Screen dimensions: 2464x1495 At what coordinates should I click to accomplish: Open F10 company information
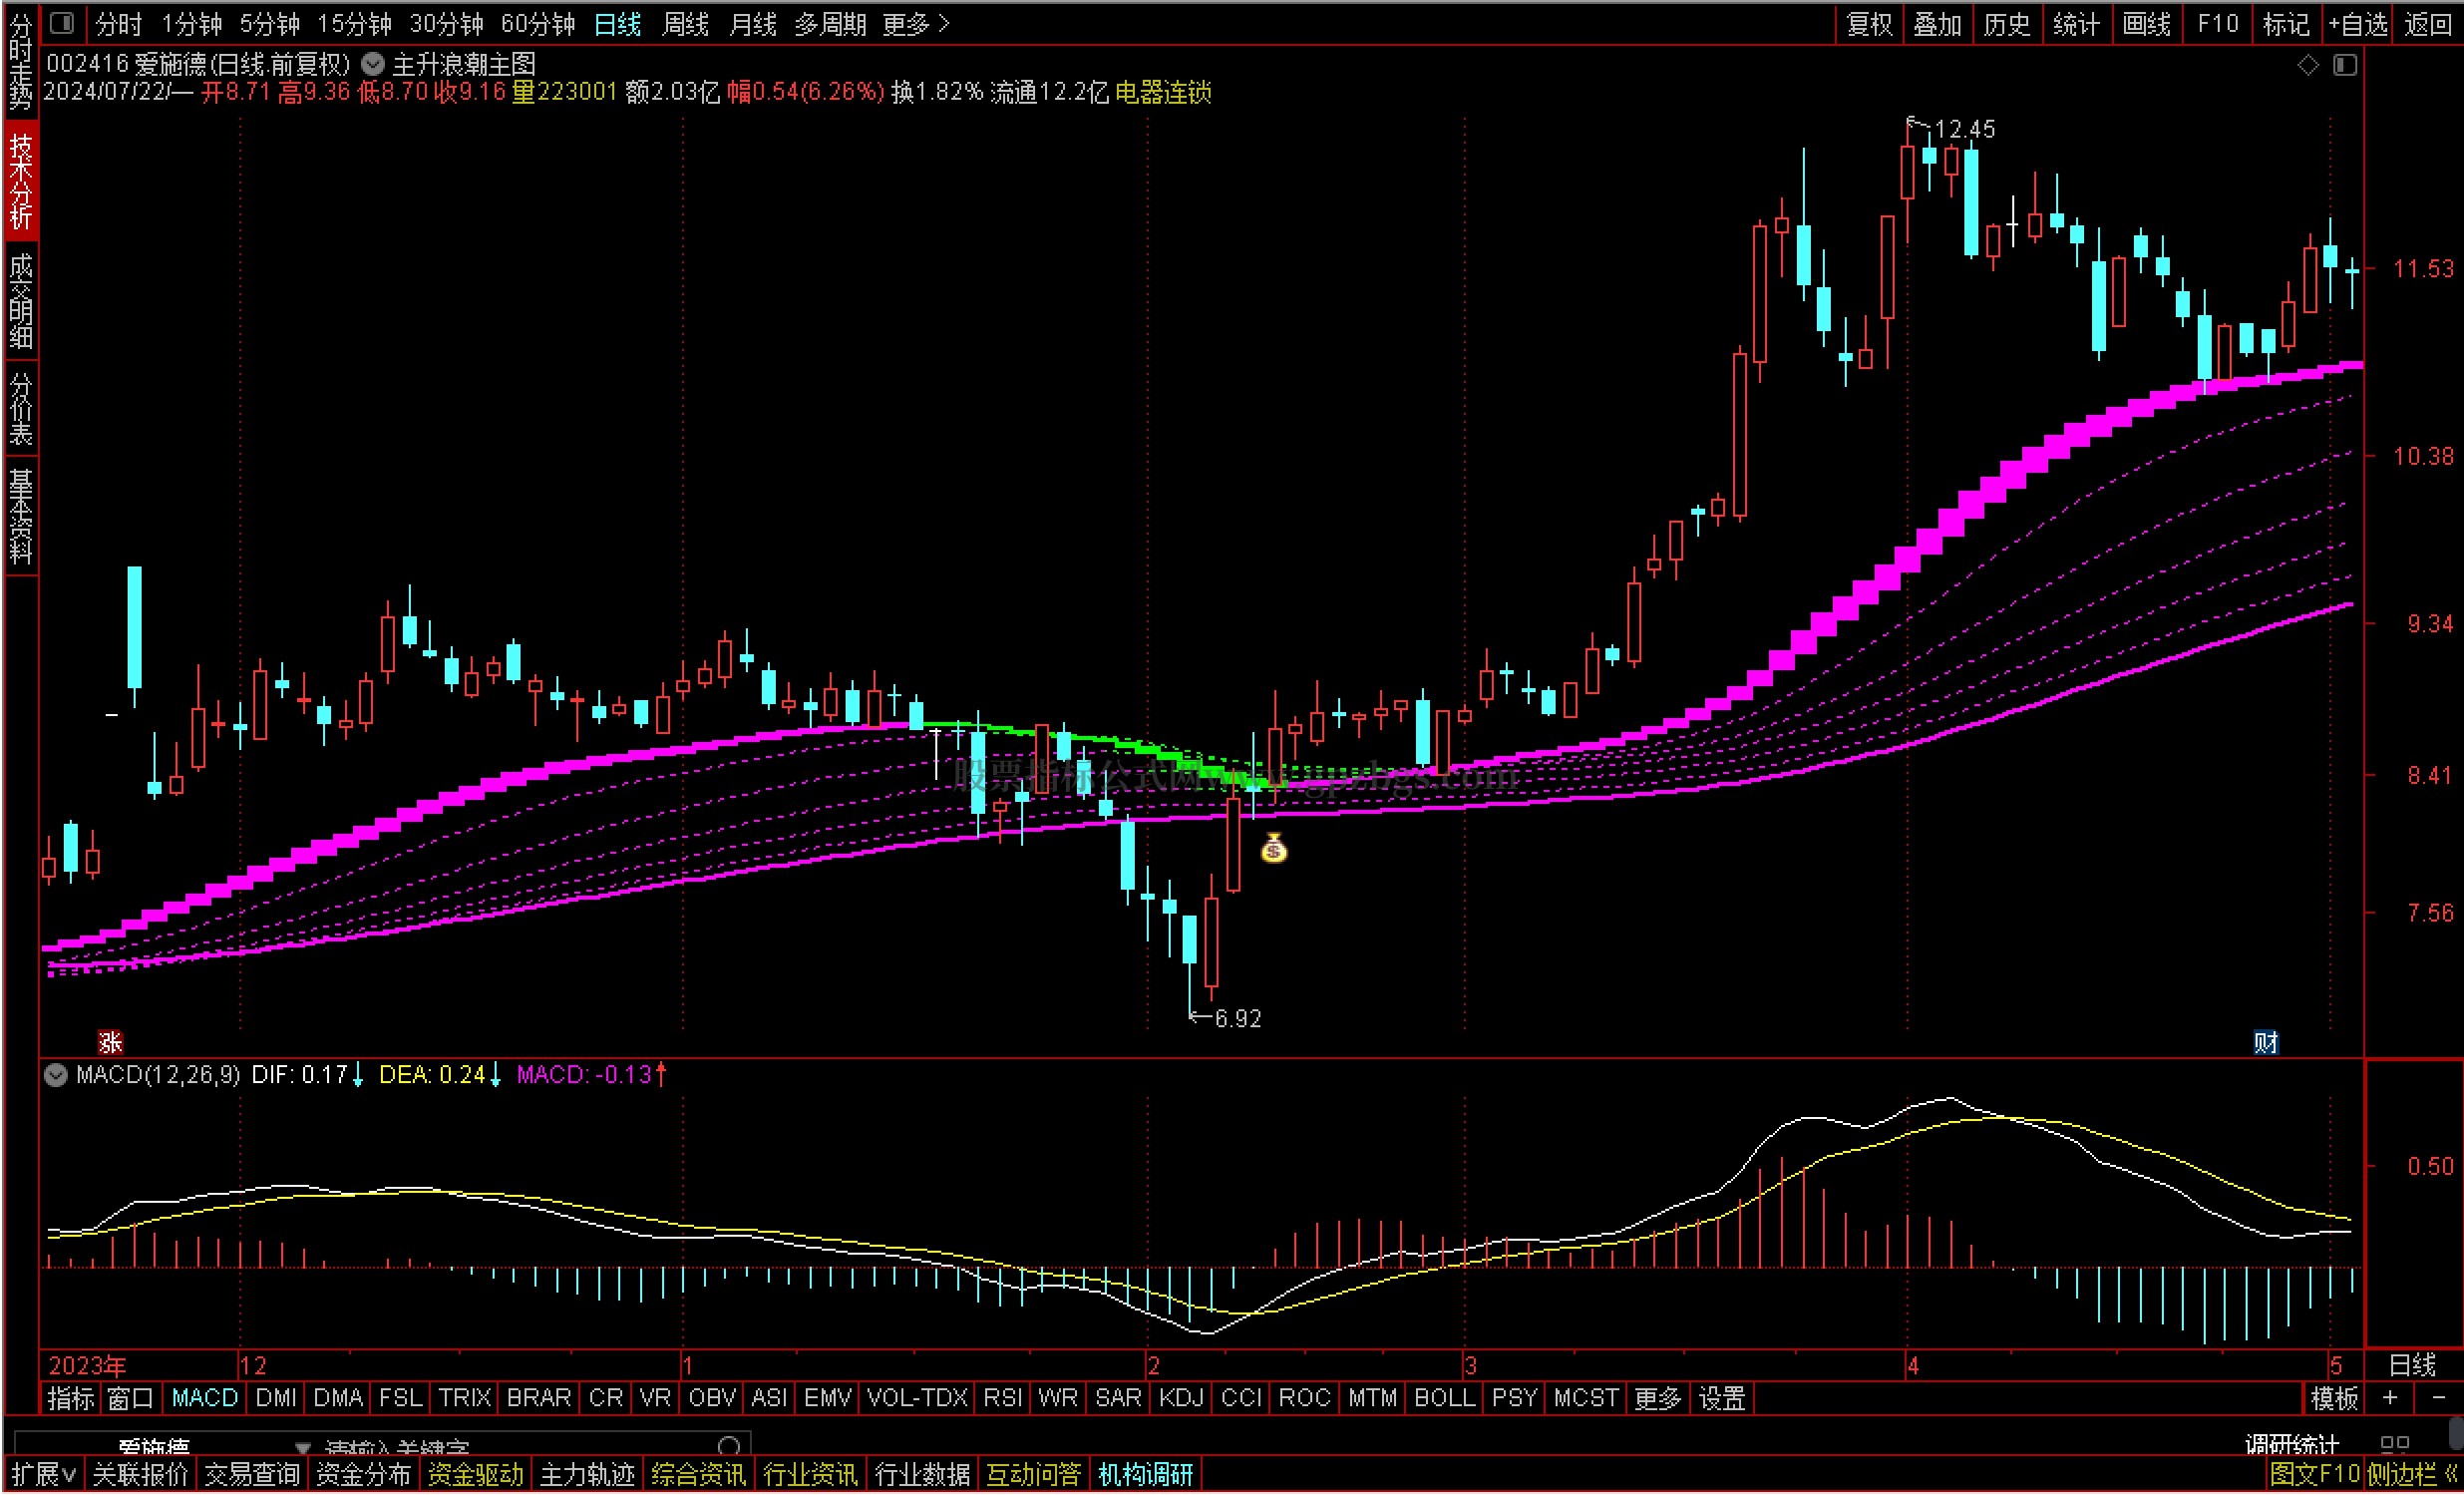[x=2217, y=24]
